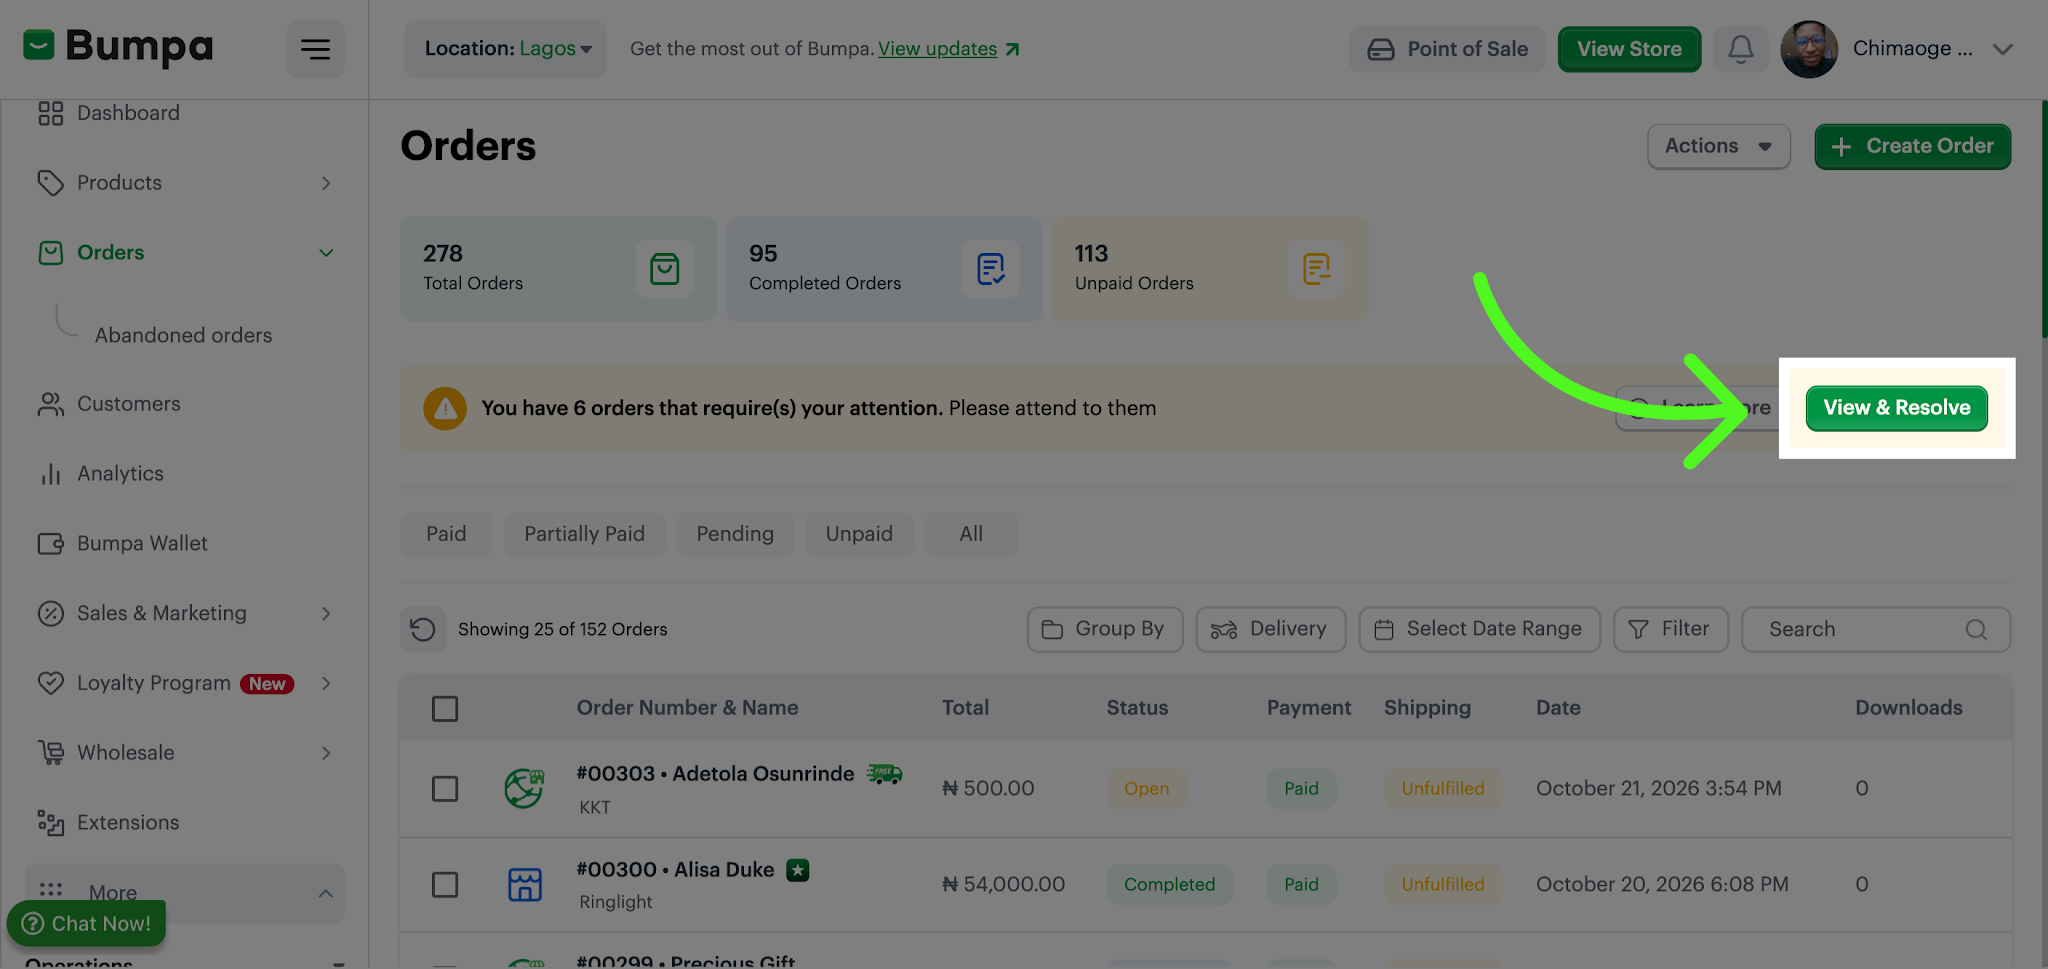Click Create Order button

point(1912,146)
